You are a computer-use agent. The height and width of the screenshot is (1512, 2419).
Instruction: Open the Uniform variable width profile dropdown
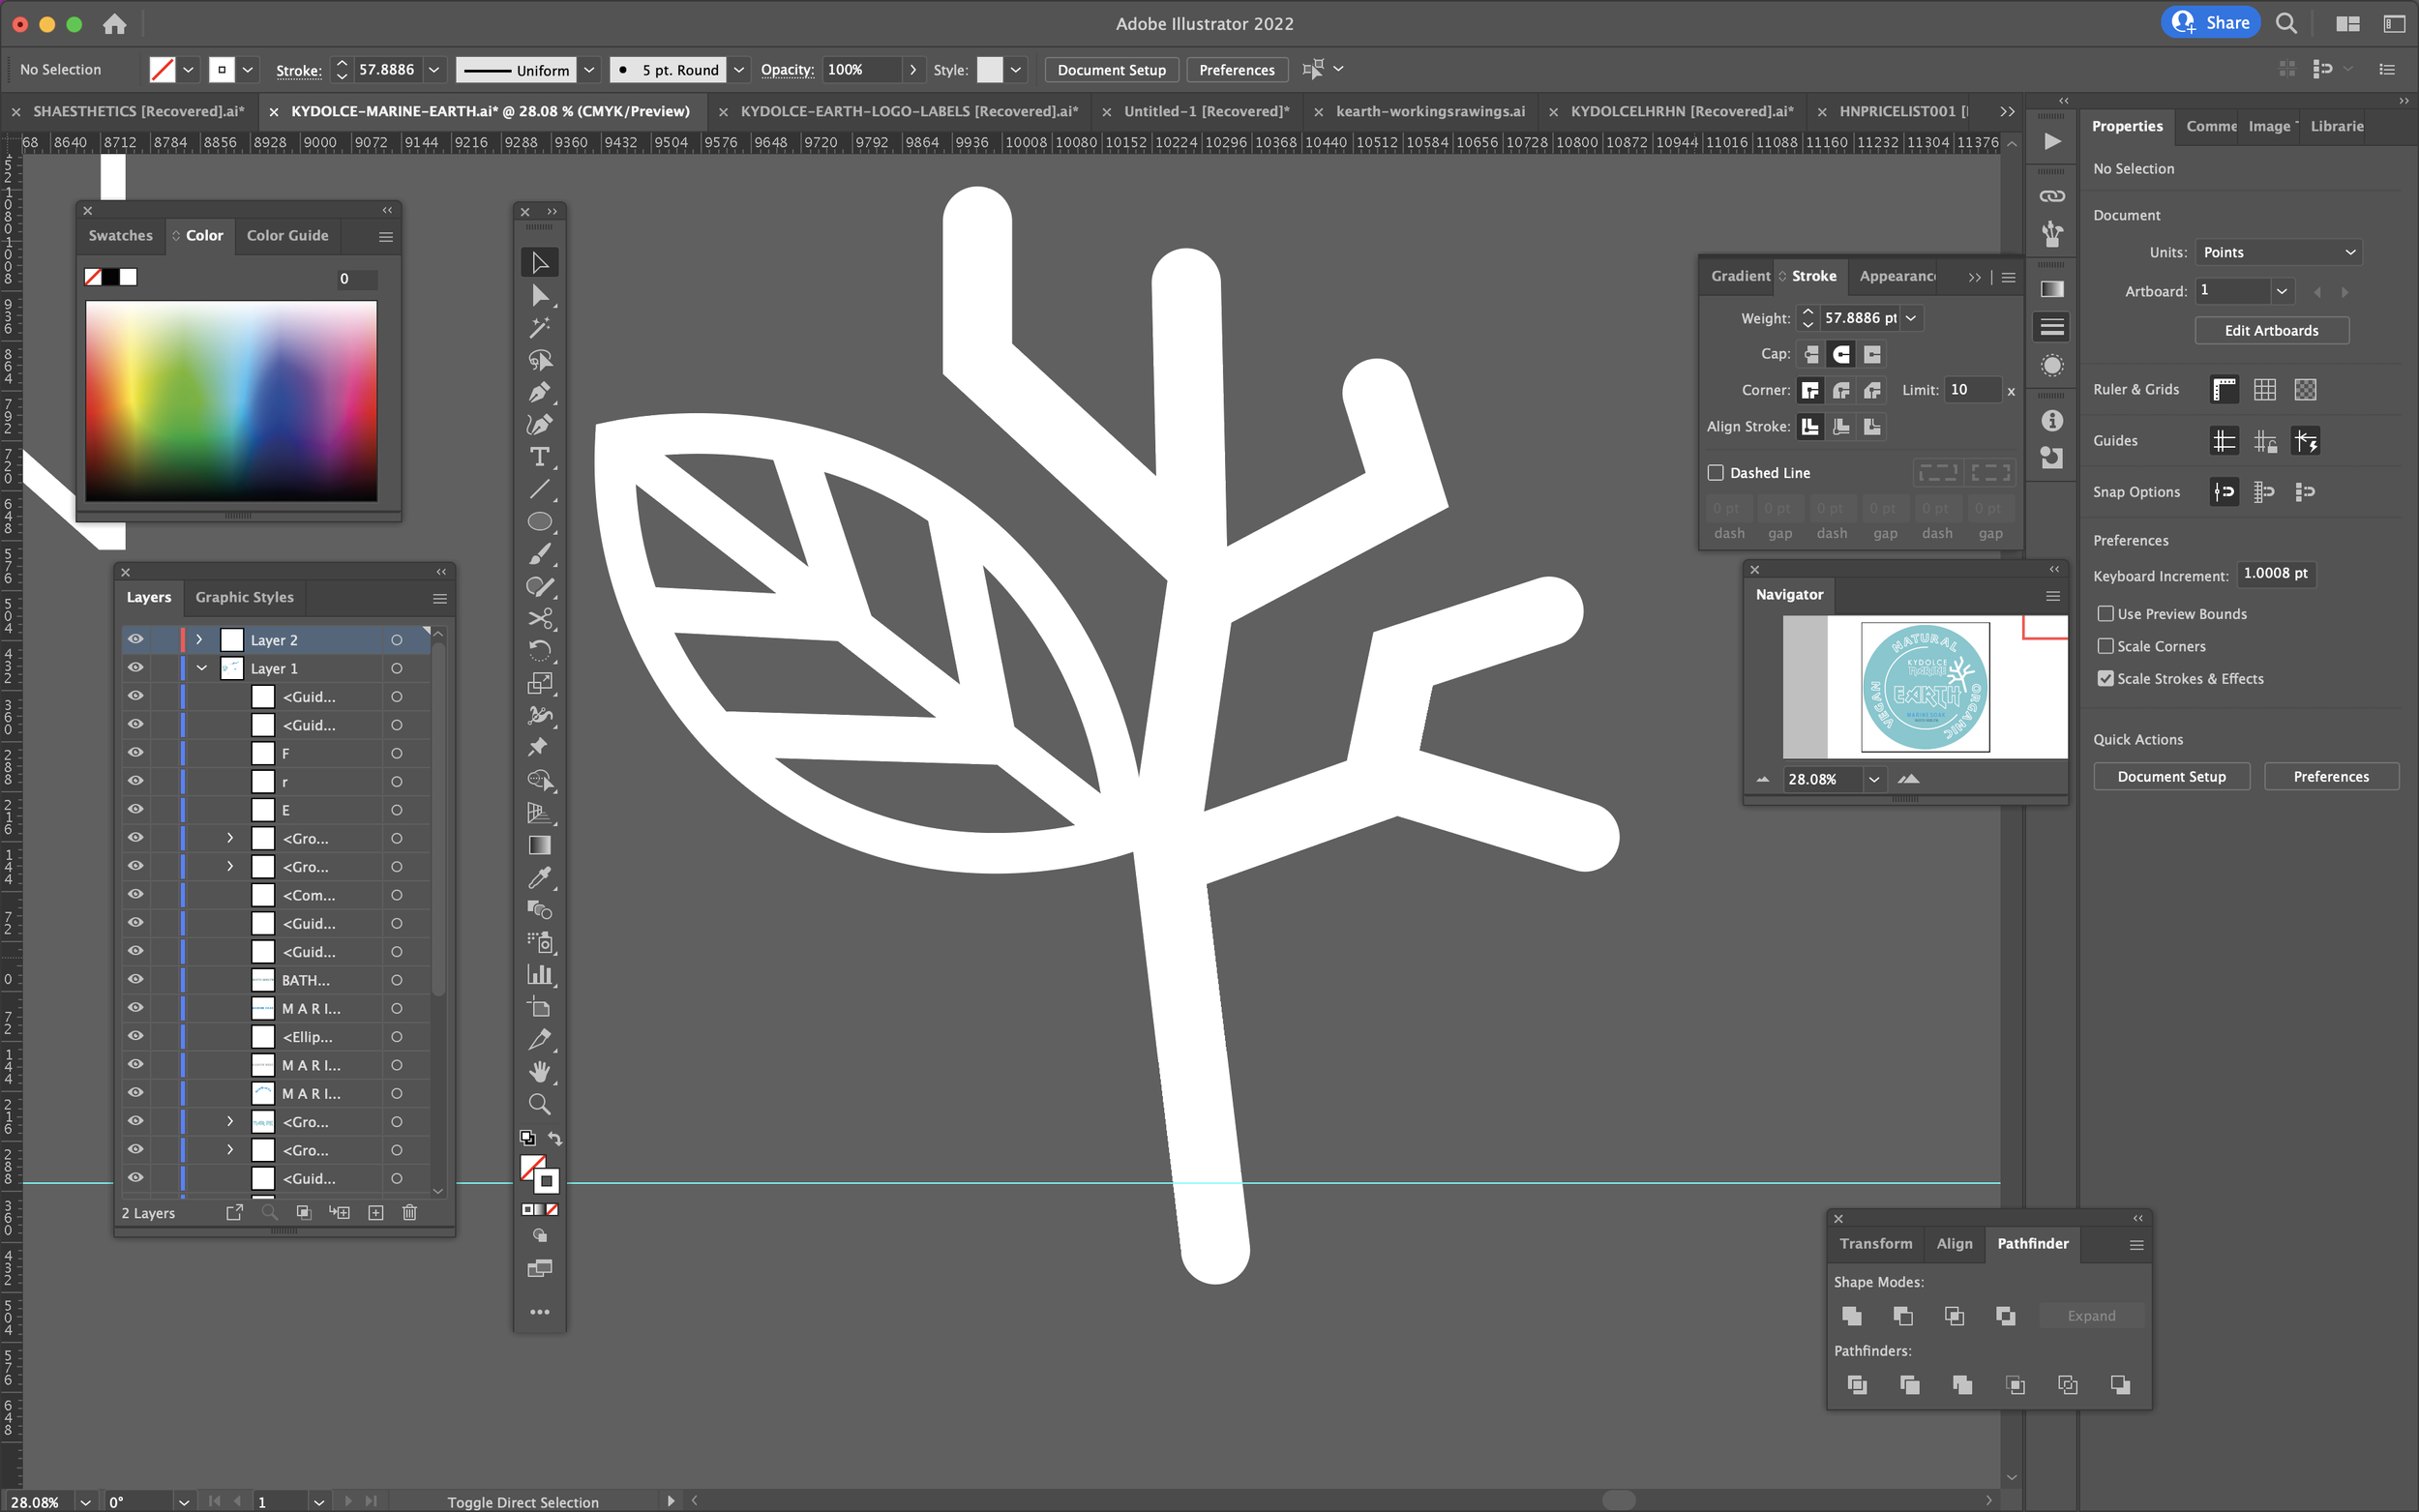(x=590, y=70)
